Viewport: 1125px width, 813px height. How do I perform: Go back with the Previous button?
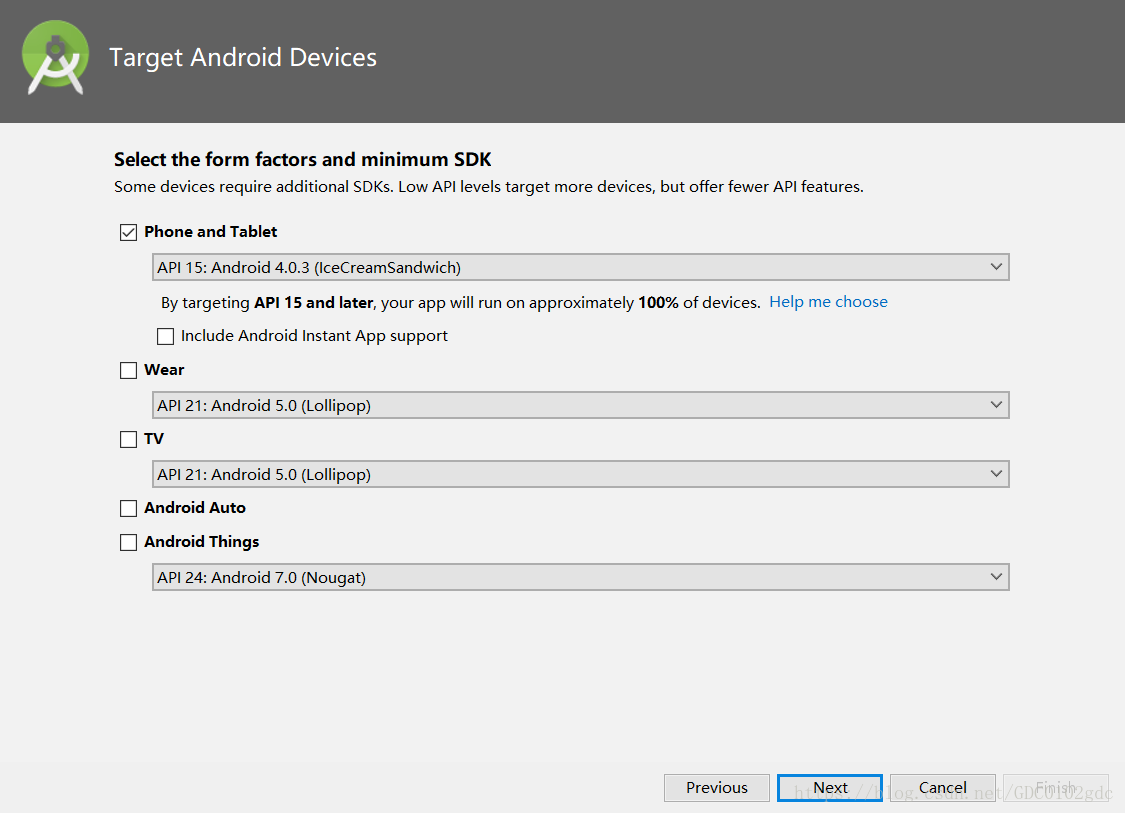pyautogui.click(x=717, y=787)
